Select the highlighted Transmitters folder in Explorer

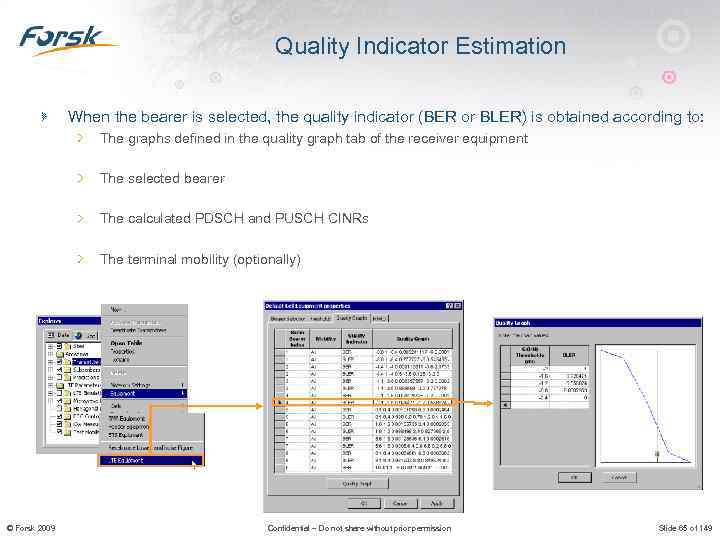coord(87,362)
